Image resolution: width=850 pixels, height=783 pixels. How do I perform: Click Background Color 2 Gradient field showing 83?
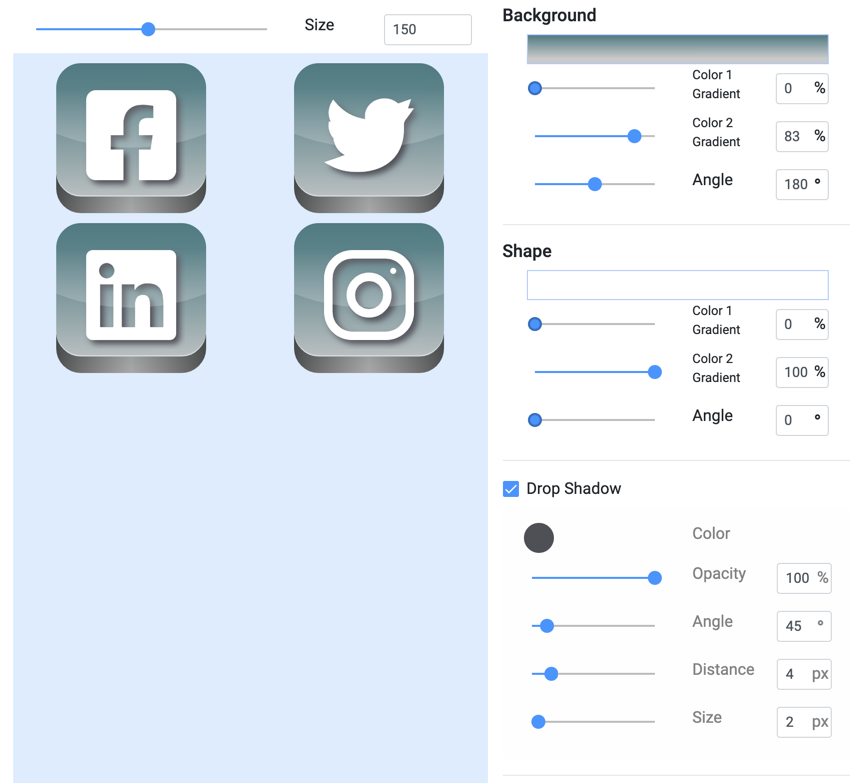coord(802,136)
